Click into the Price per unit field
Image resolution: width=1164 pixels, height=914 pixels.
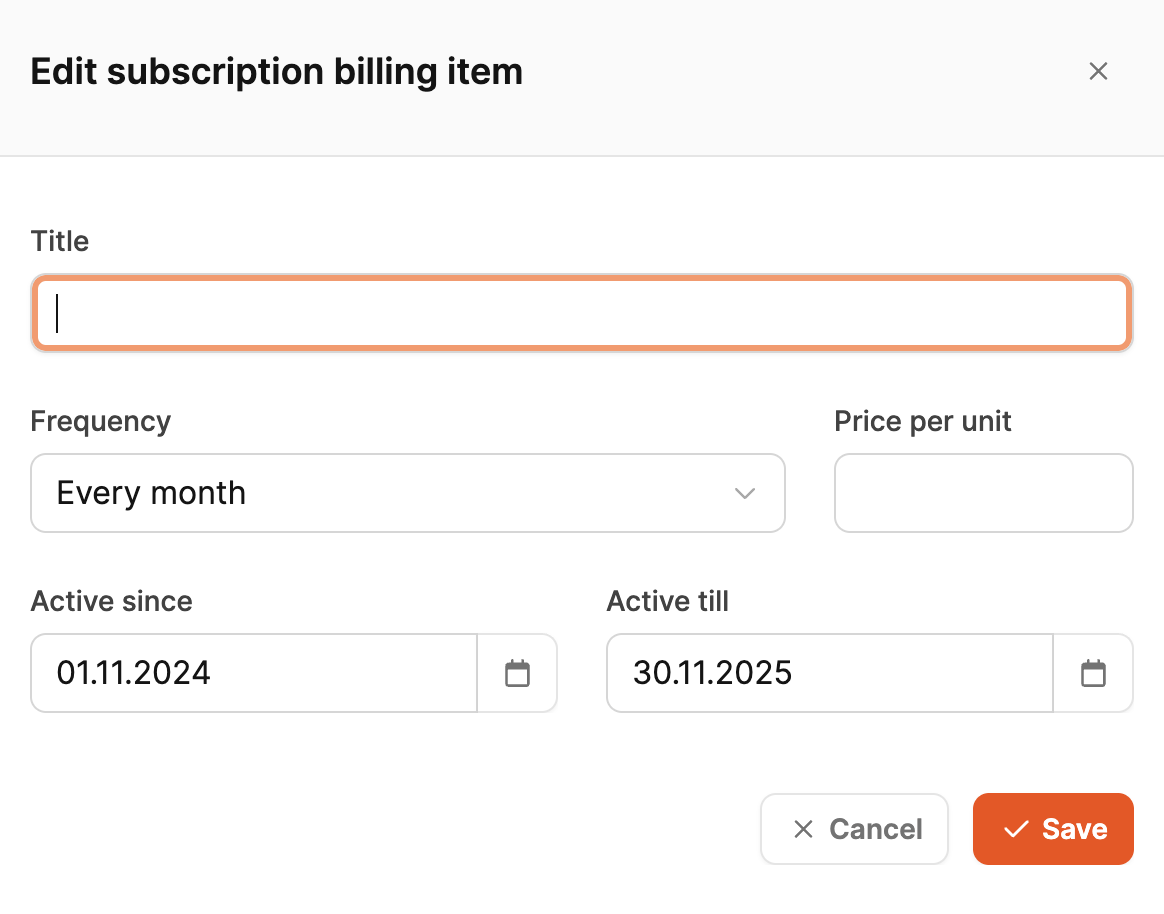[983, 493]
